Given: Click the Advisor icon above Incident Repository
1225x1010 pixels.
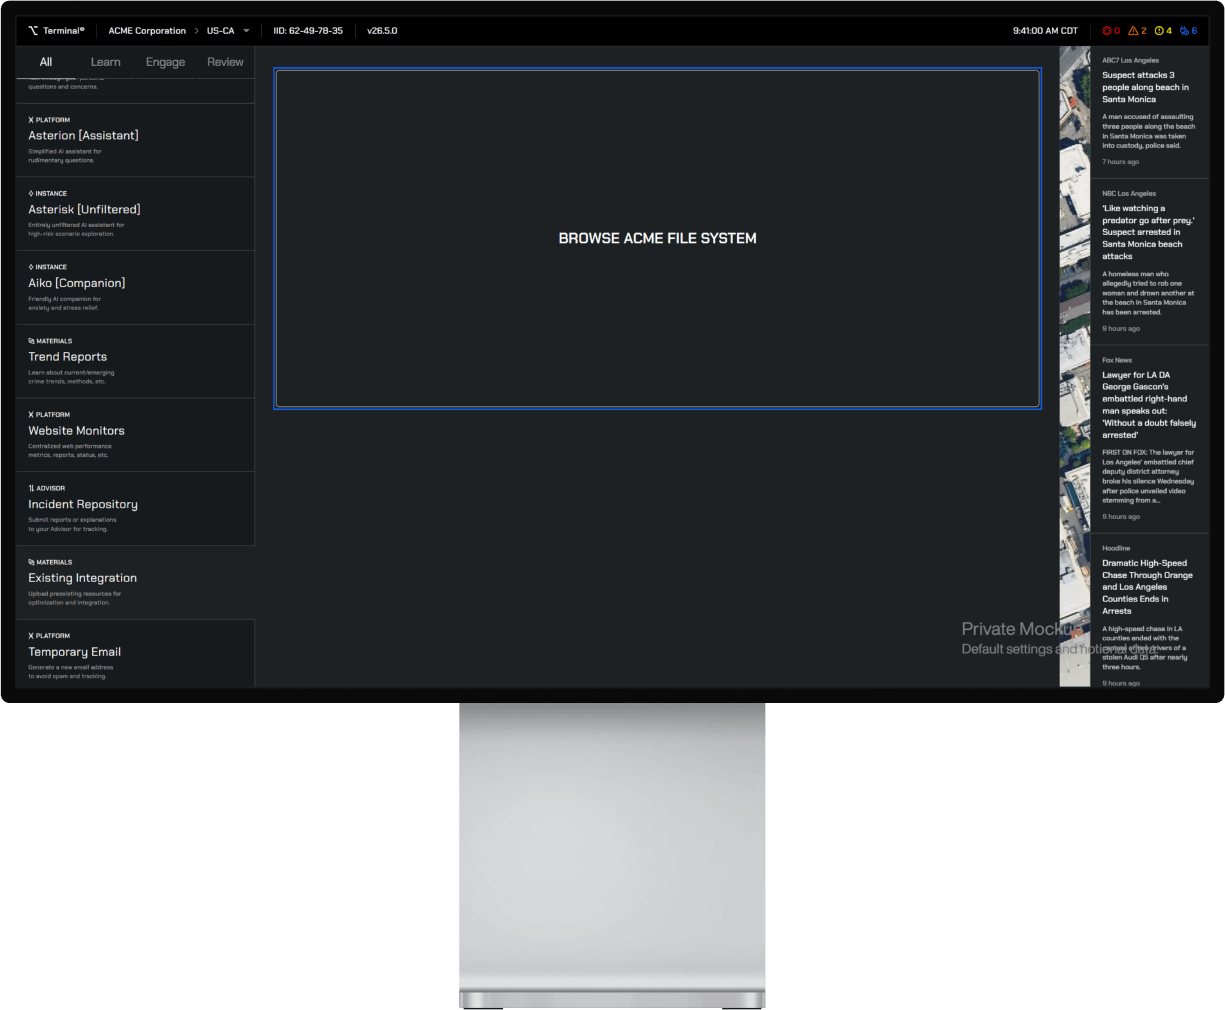Looking at the screenshot, I should pyautogui.click(x=31, y=489).
